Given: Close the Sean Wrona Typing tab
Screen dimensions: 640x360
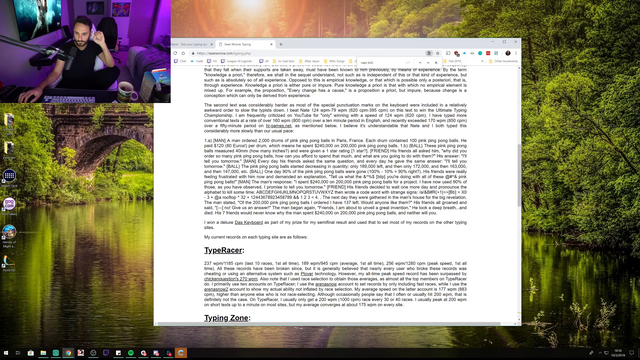Looking at the screenshot, I should click(x=271, y=44).
